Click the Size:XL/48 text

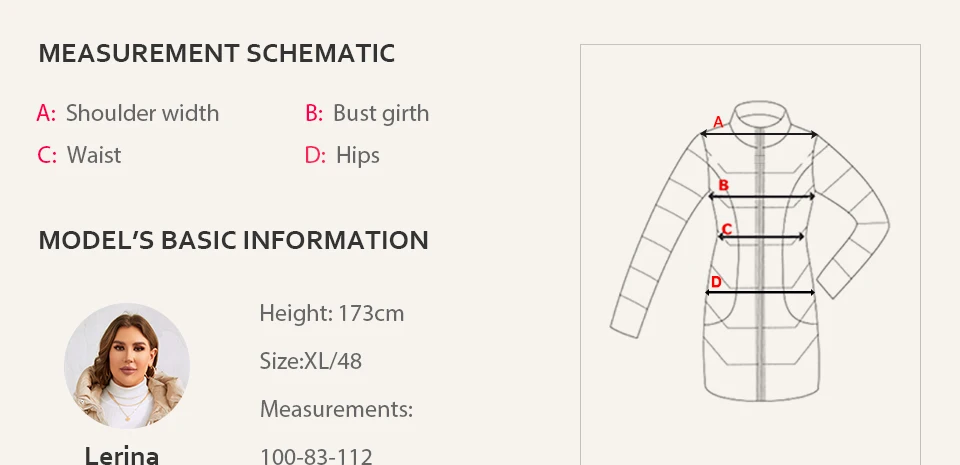310,361
